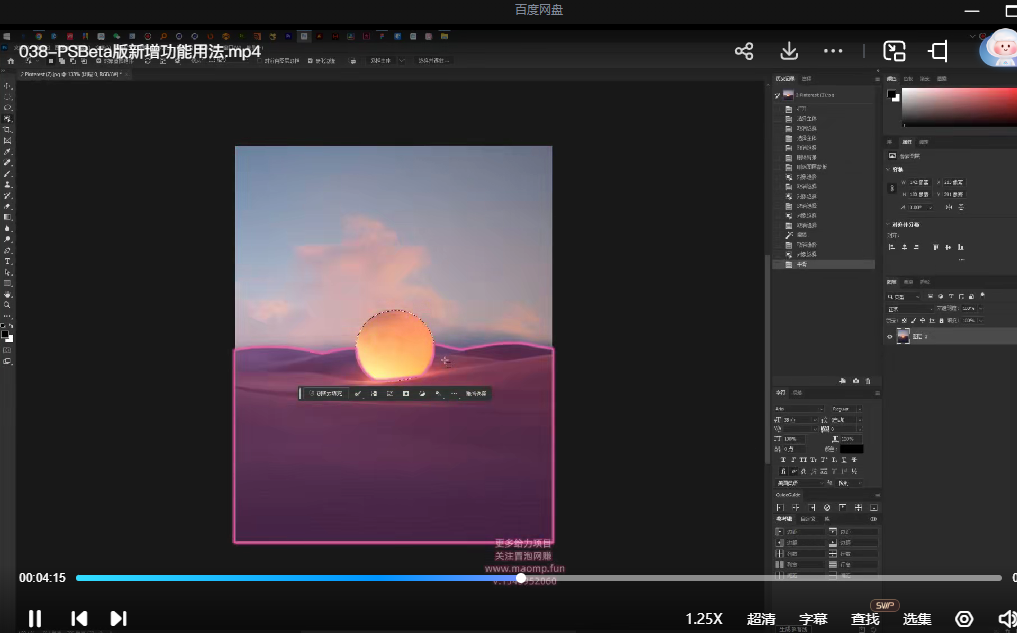
Task: Select the Horizontal Type tool
Action: 8,261
